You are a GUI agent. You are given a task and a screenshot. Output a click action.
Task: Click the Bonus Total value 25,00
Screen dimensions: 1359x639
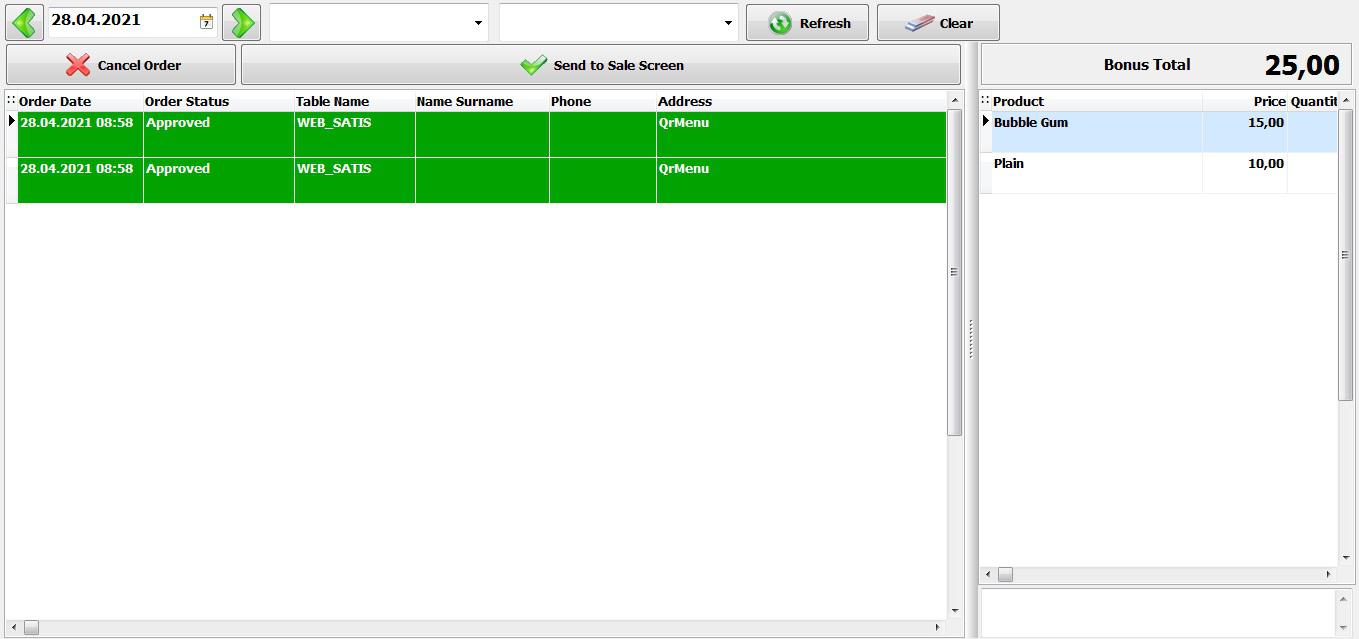pyautogui.click(x=1302, y=65)
